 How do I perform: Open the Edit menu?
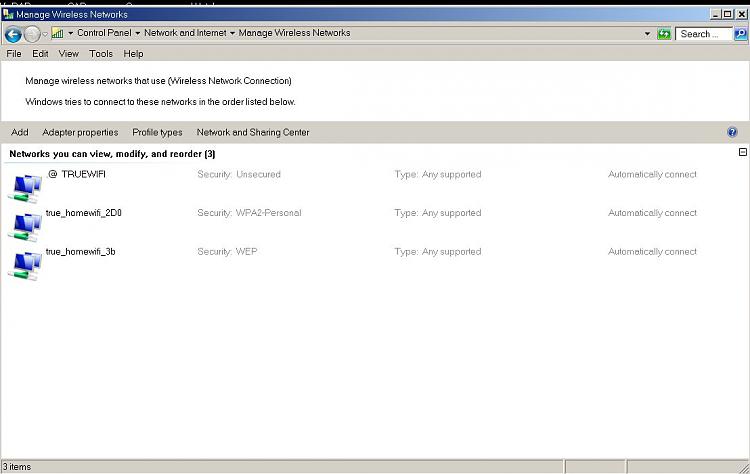[x=40, y=54]
